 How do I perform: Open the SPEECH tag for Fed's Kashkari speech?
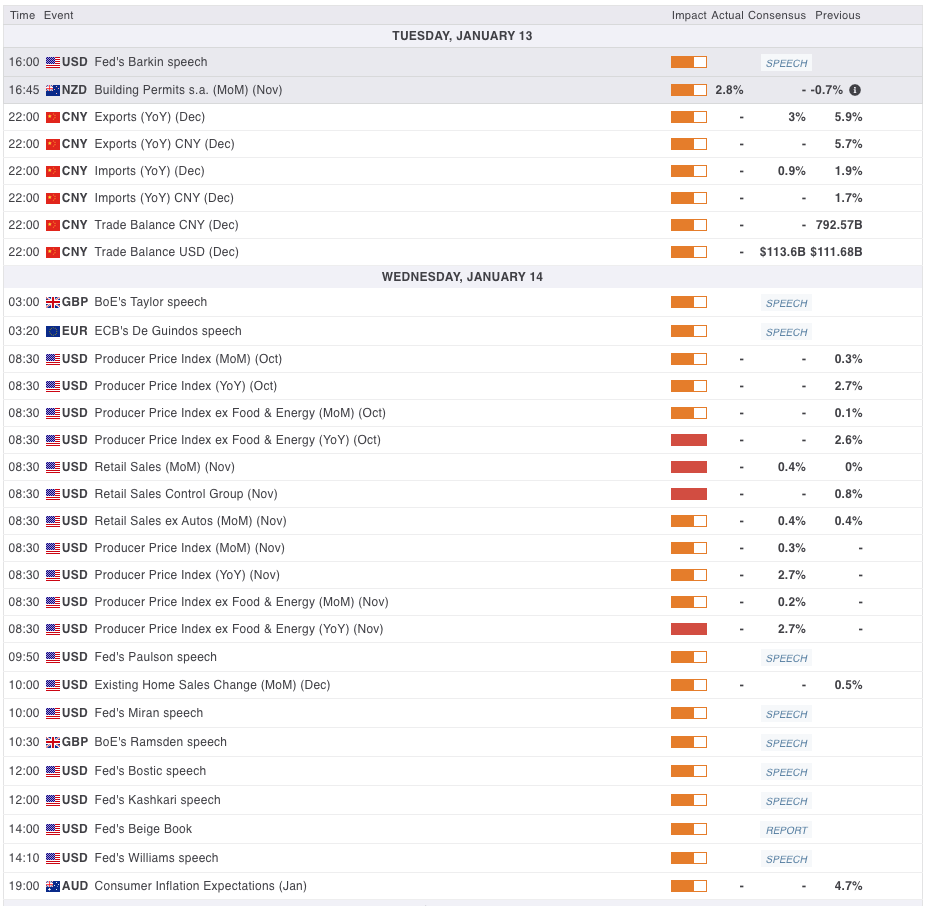click(786, 801)
